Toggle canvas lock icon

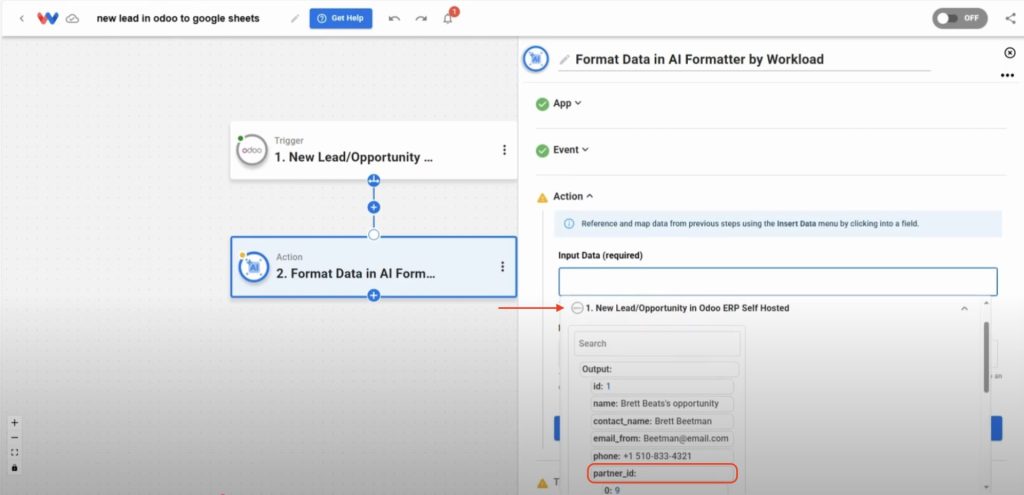[14, 468]
